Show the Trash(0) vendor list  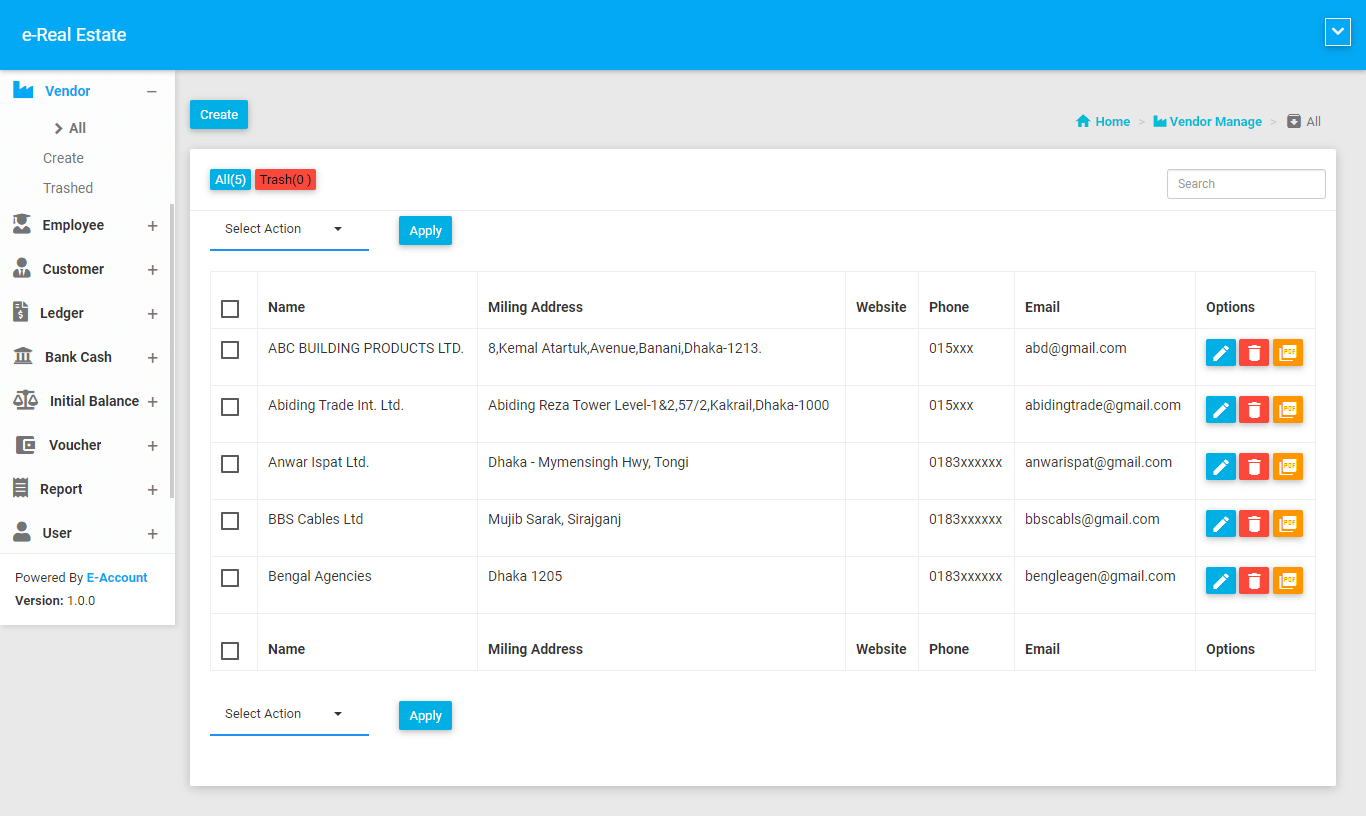[x=285, y=180]
